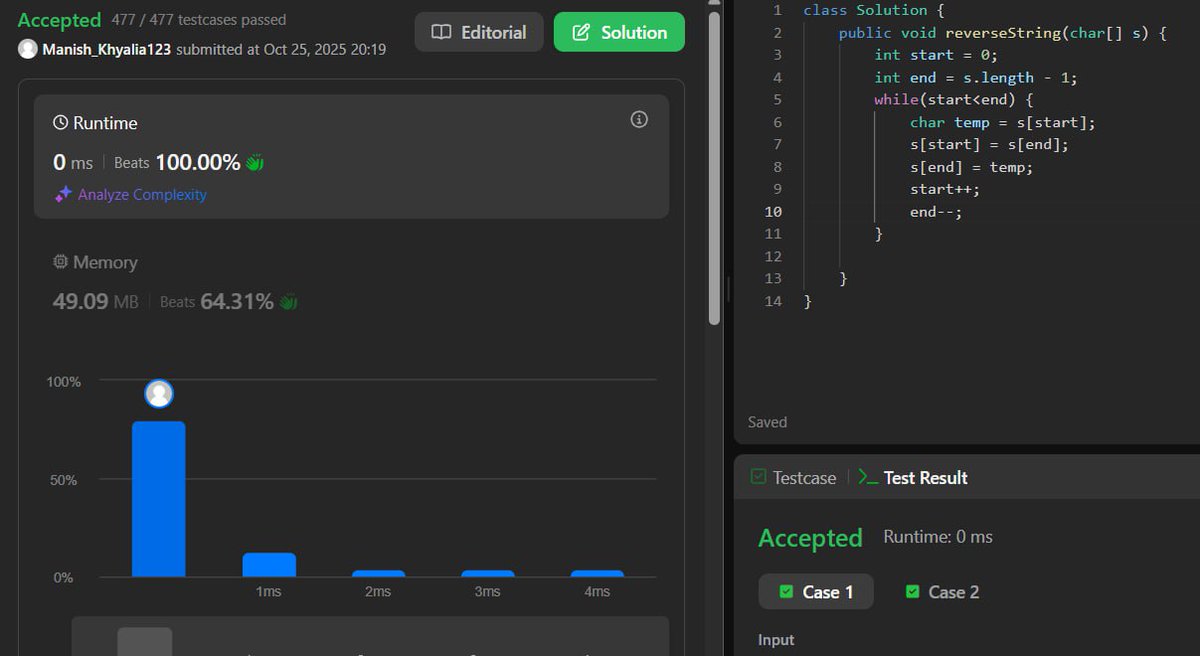
Task: Click the Editorial book icon
Action: 441,32
